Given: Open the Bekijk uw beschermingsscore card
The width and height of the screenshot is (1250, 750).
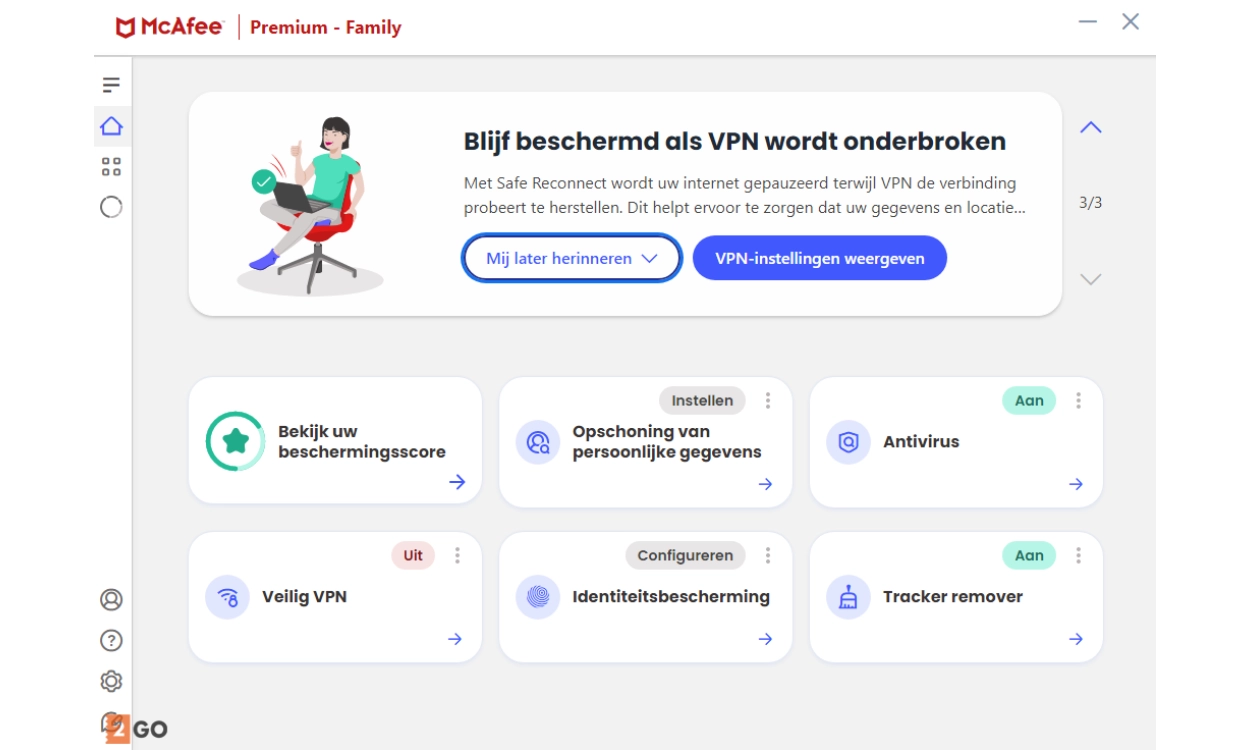Looking at the screenshot, I should click(x=335, y=442).
